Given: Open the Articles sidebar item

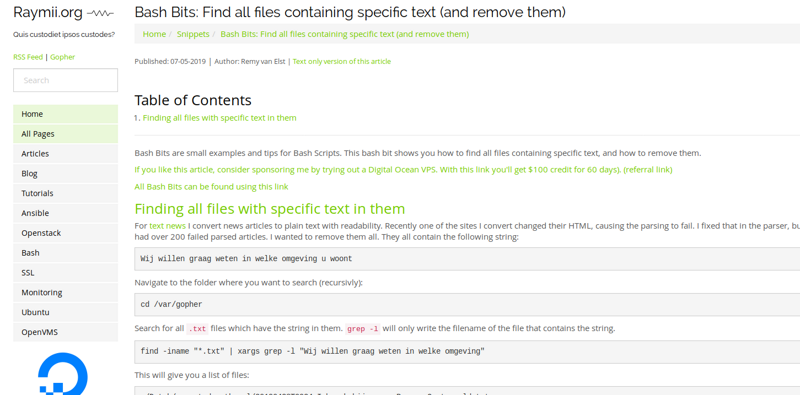Looking at the screenshot, I should pyautogui.click(x=65, y=154).
